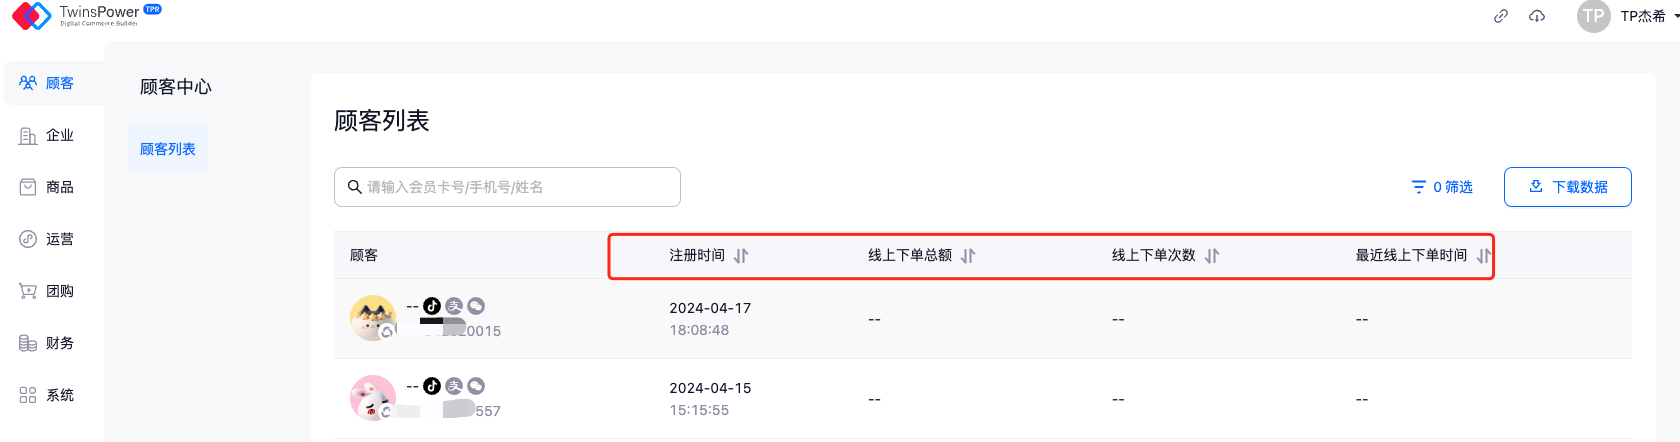
Task: Select the 顾客列表 submenu item
Action: (168, 149)
